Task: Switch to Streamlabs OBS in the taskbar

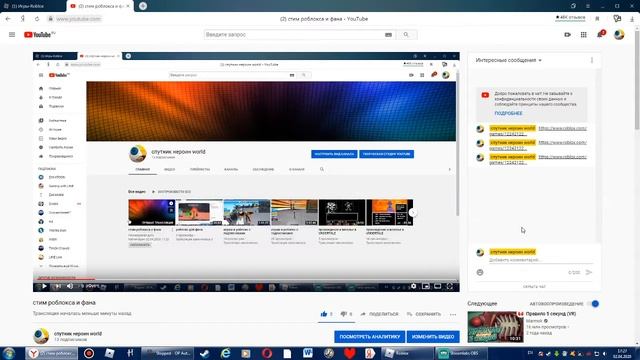Action: click(x=460, y=353)
